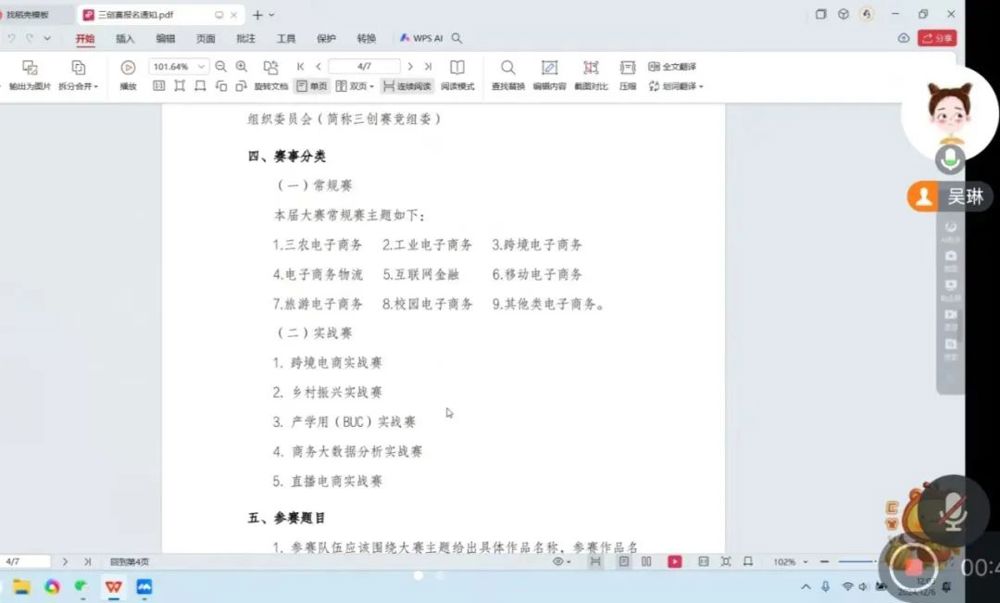Click the zoom out magnifier icon
Screen dimensions: 1000x603
(221, 66)
